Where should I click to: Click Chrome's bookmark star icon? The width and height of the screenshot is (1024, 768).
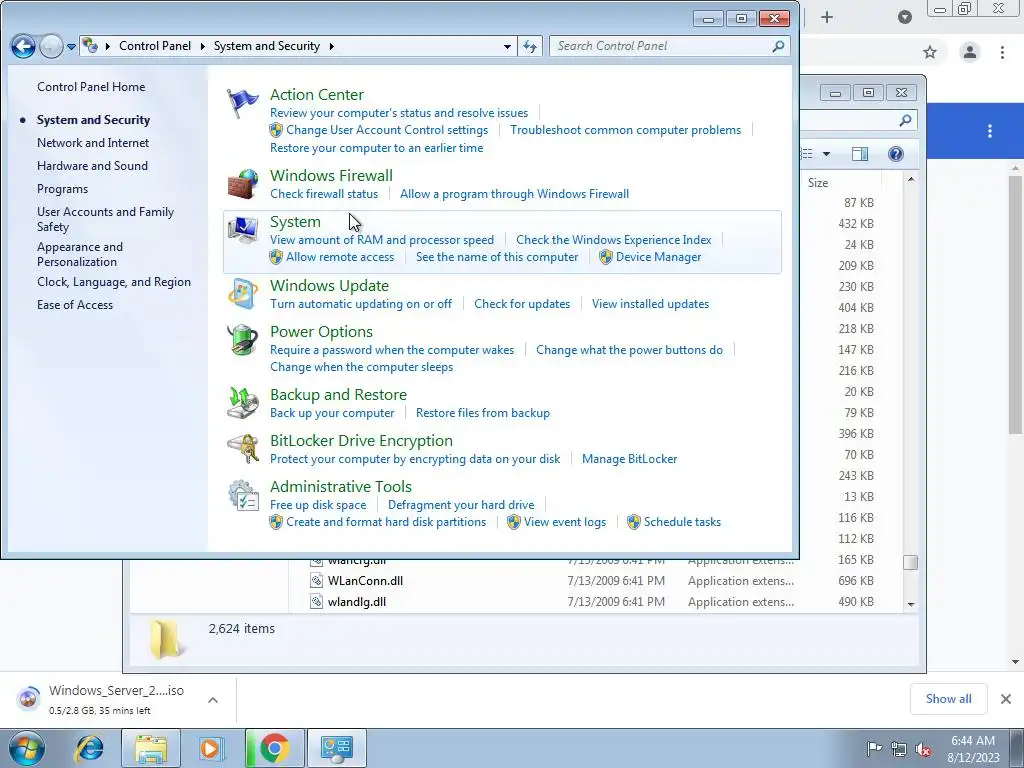[x=930, y=52]
